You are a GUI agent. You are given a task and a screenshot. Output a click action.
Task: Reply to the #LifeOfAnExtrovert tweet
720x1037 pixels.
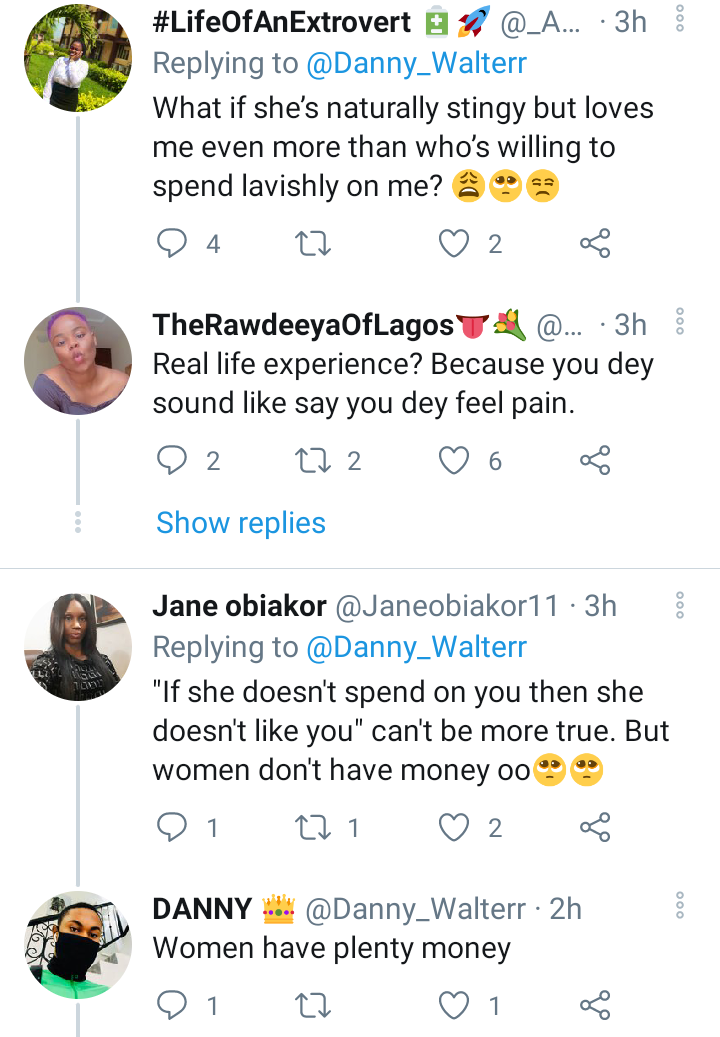pos(172,243)
